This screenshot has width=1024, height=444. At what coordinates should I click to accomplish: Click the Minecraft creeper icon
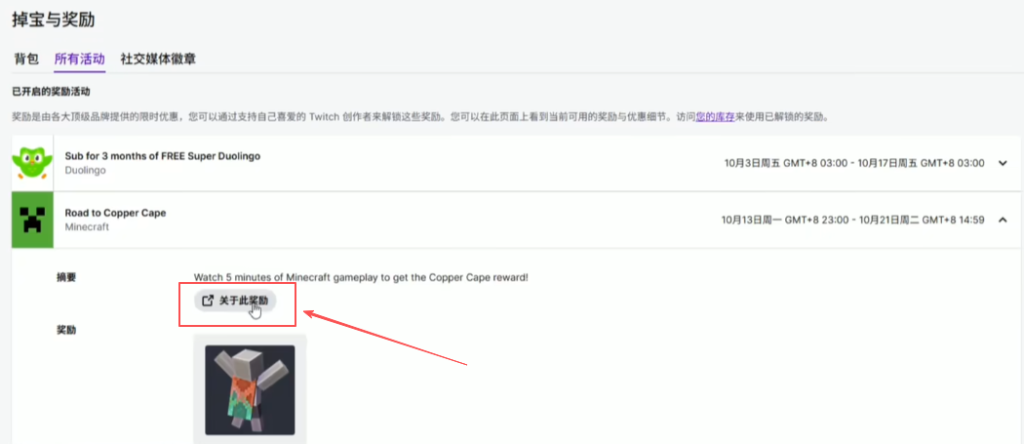(x=32, y=220)
